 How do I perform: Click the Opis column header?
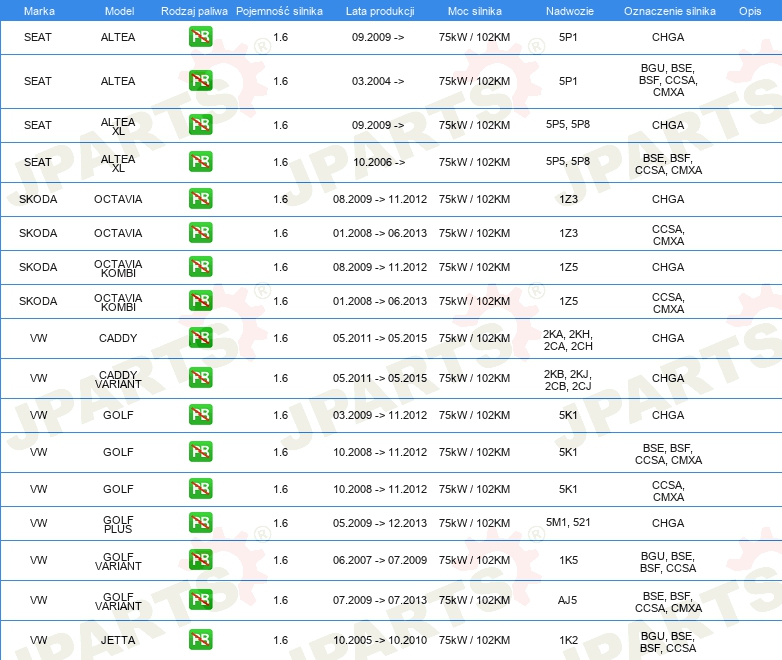coord(750,11)
